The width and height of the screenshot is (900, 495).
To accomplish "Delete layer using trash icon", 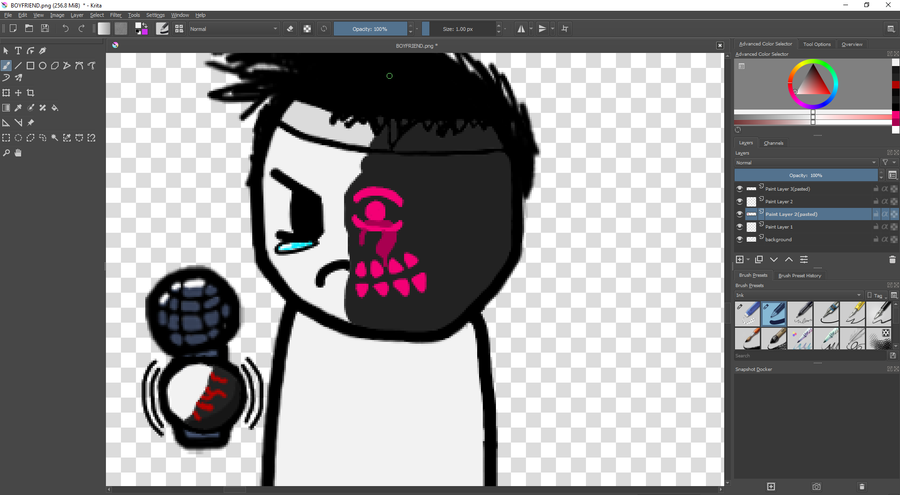I will point(892,260).
